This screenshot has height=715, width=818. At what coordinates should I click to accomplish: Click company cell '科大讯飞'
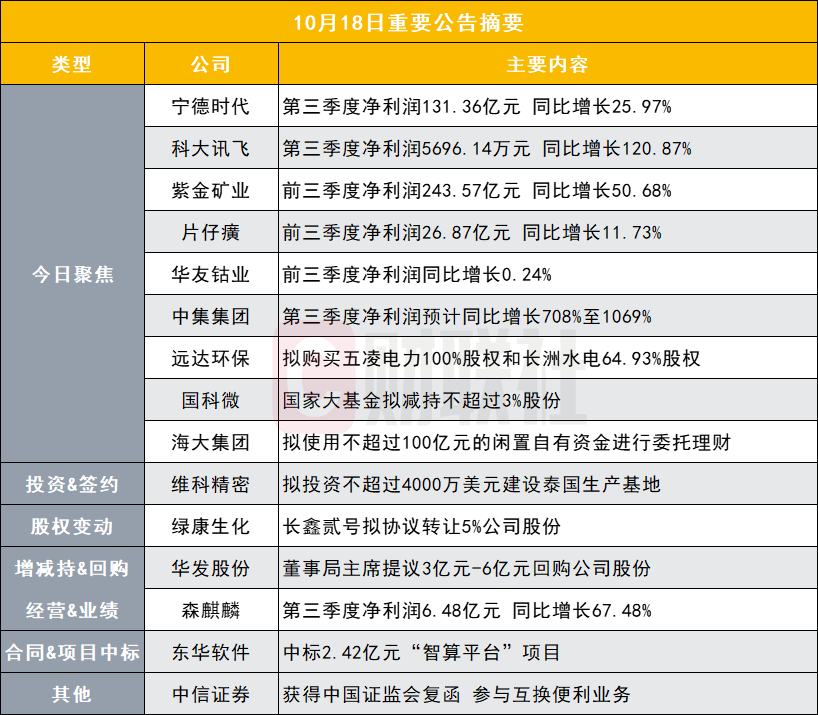click(x=211, y=149)
